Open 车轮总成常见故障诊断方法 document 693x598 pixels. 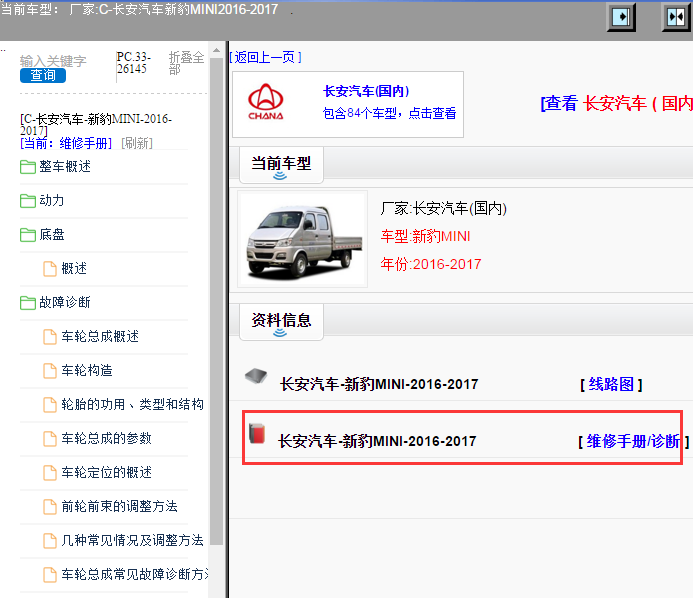point(134,575)
